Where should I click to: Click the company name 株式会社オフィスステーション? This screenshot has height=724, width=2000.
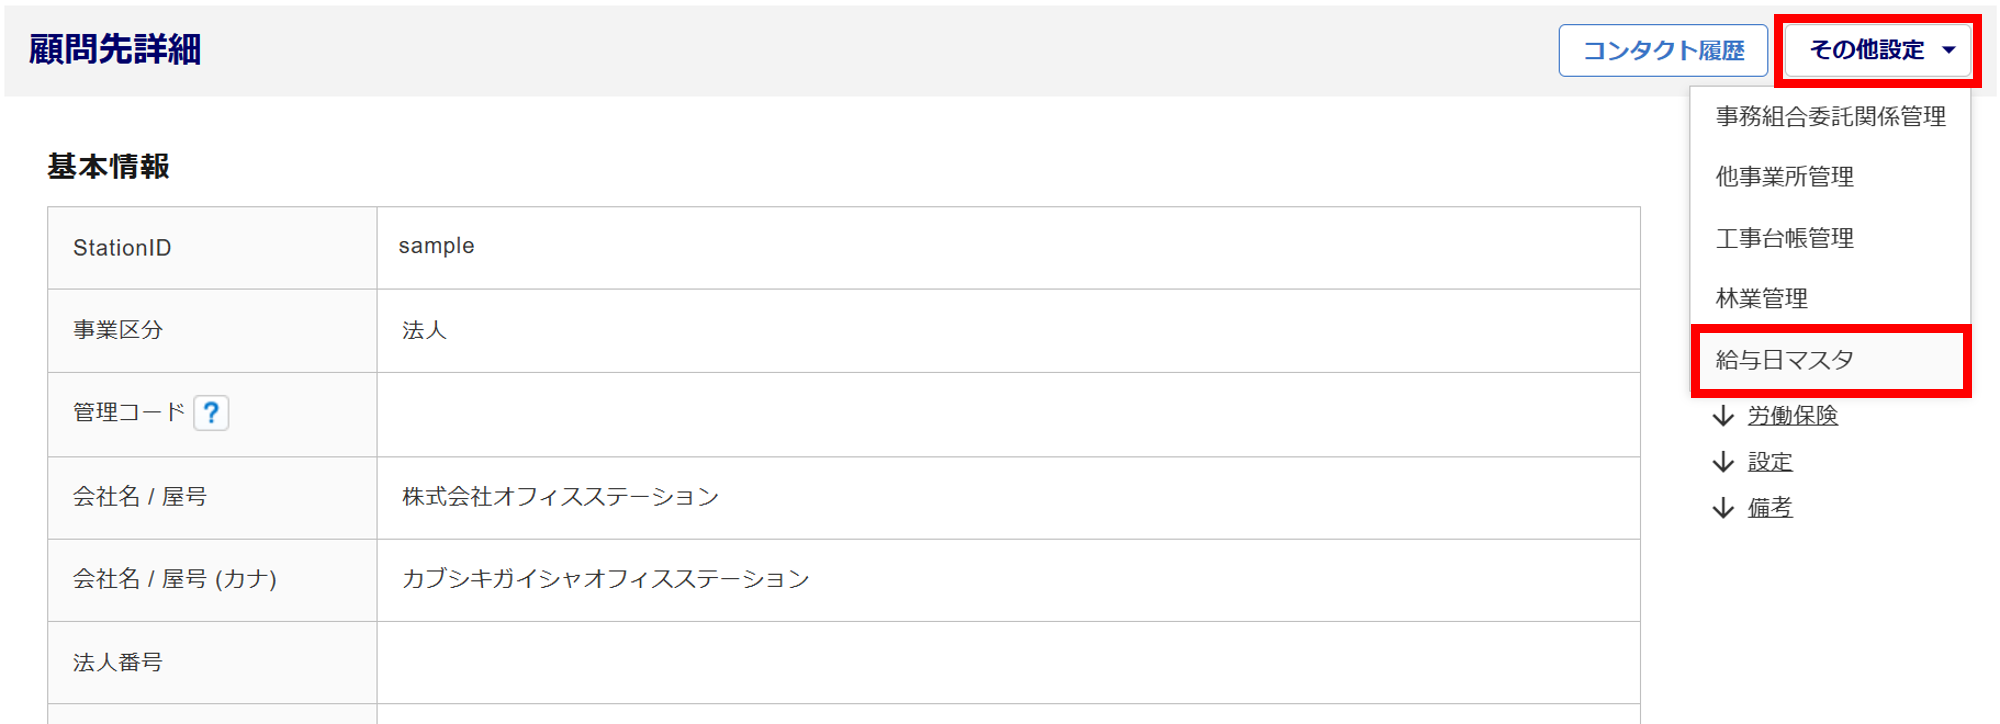[560, 497]
